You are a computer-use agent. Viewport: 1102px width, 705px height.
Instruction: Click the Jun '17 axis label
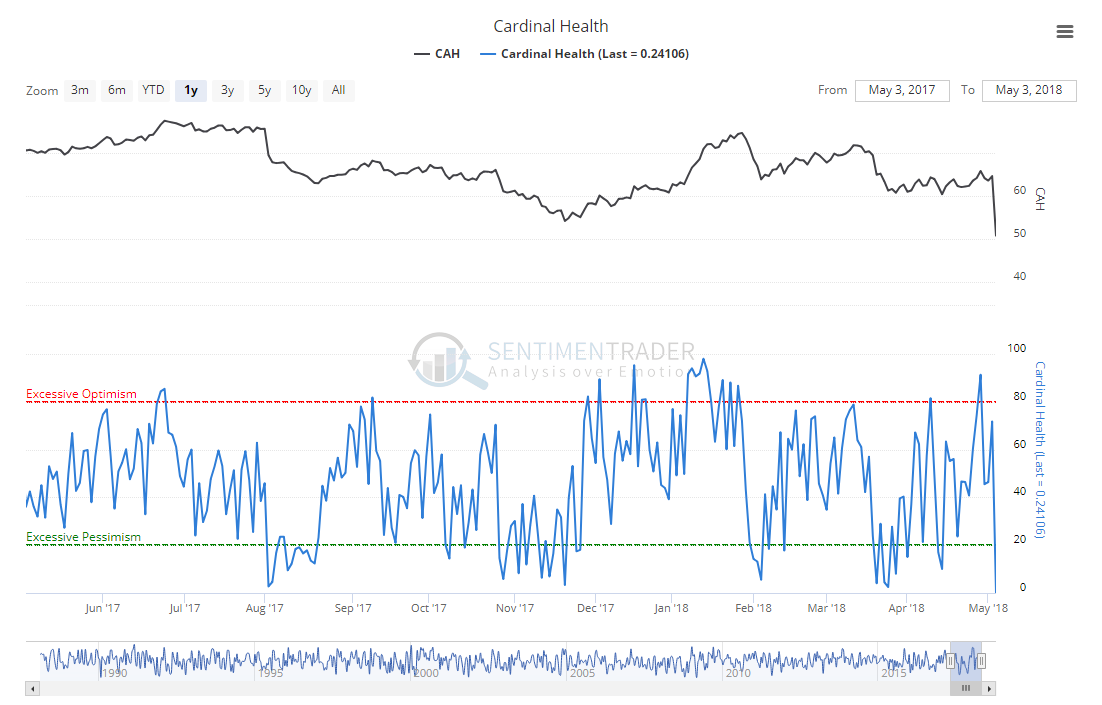click(x=103, y=608)
